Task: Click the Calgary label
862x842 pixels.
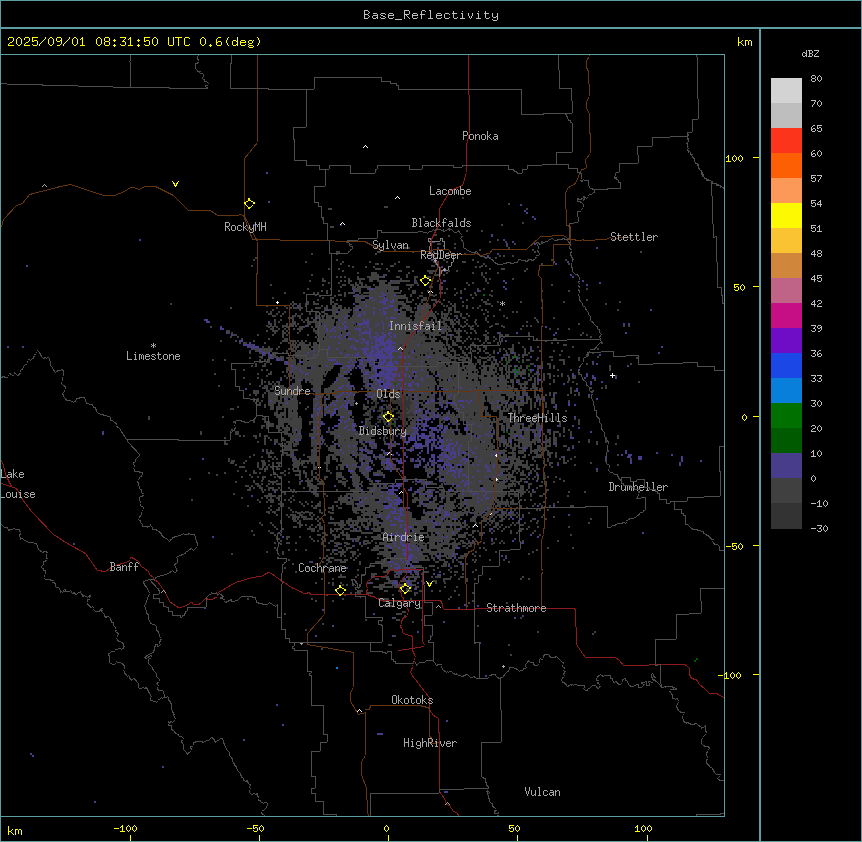Action: point(400,603)
